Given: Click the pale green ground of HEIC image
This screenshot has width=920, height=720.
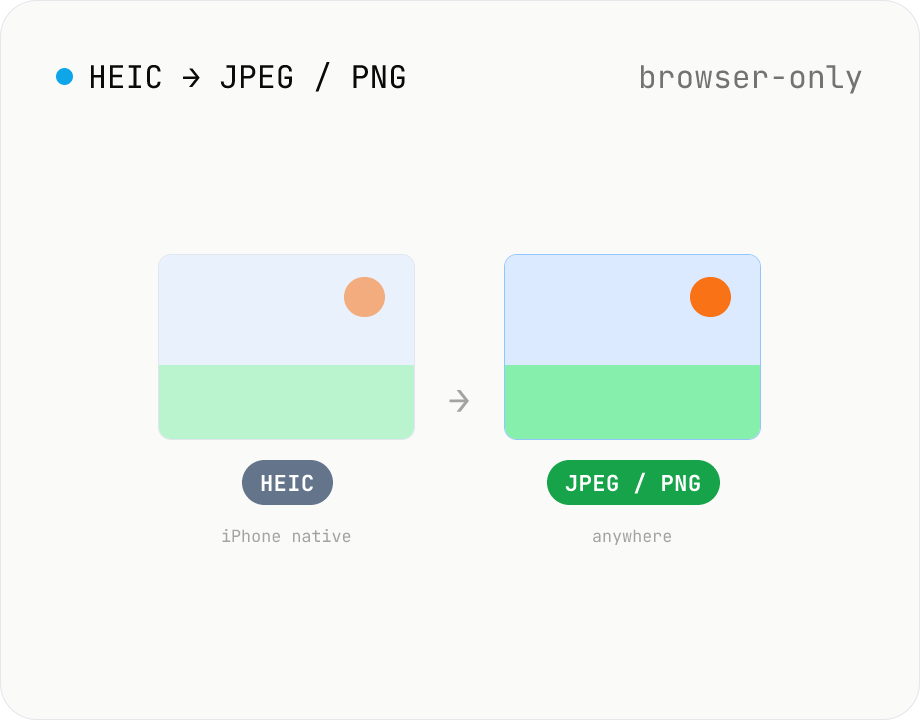Looking at the screenshot, I should pos(286,402).
